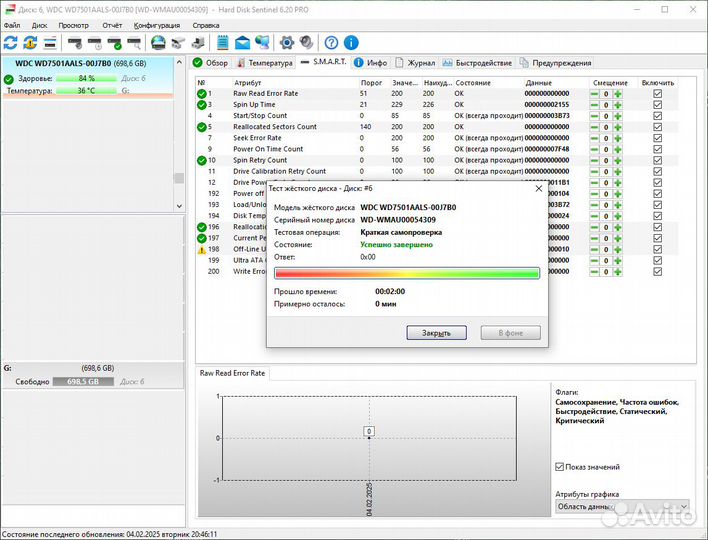
Task: Click the blue info about icon
Action: [x=347, y=43]
